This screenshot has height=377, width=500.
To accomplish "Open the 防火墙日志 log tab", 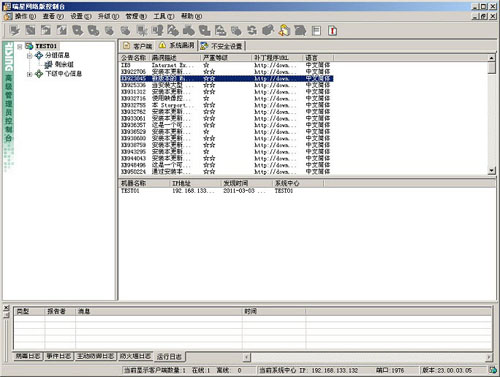I will [135, 356].
